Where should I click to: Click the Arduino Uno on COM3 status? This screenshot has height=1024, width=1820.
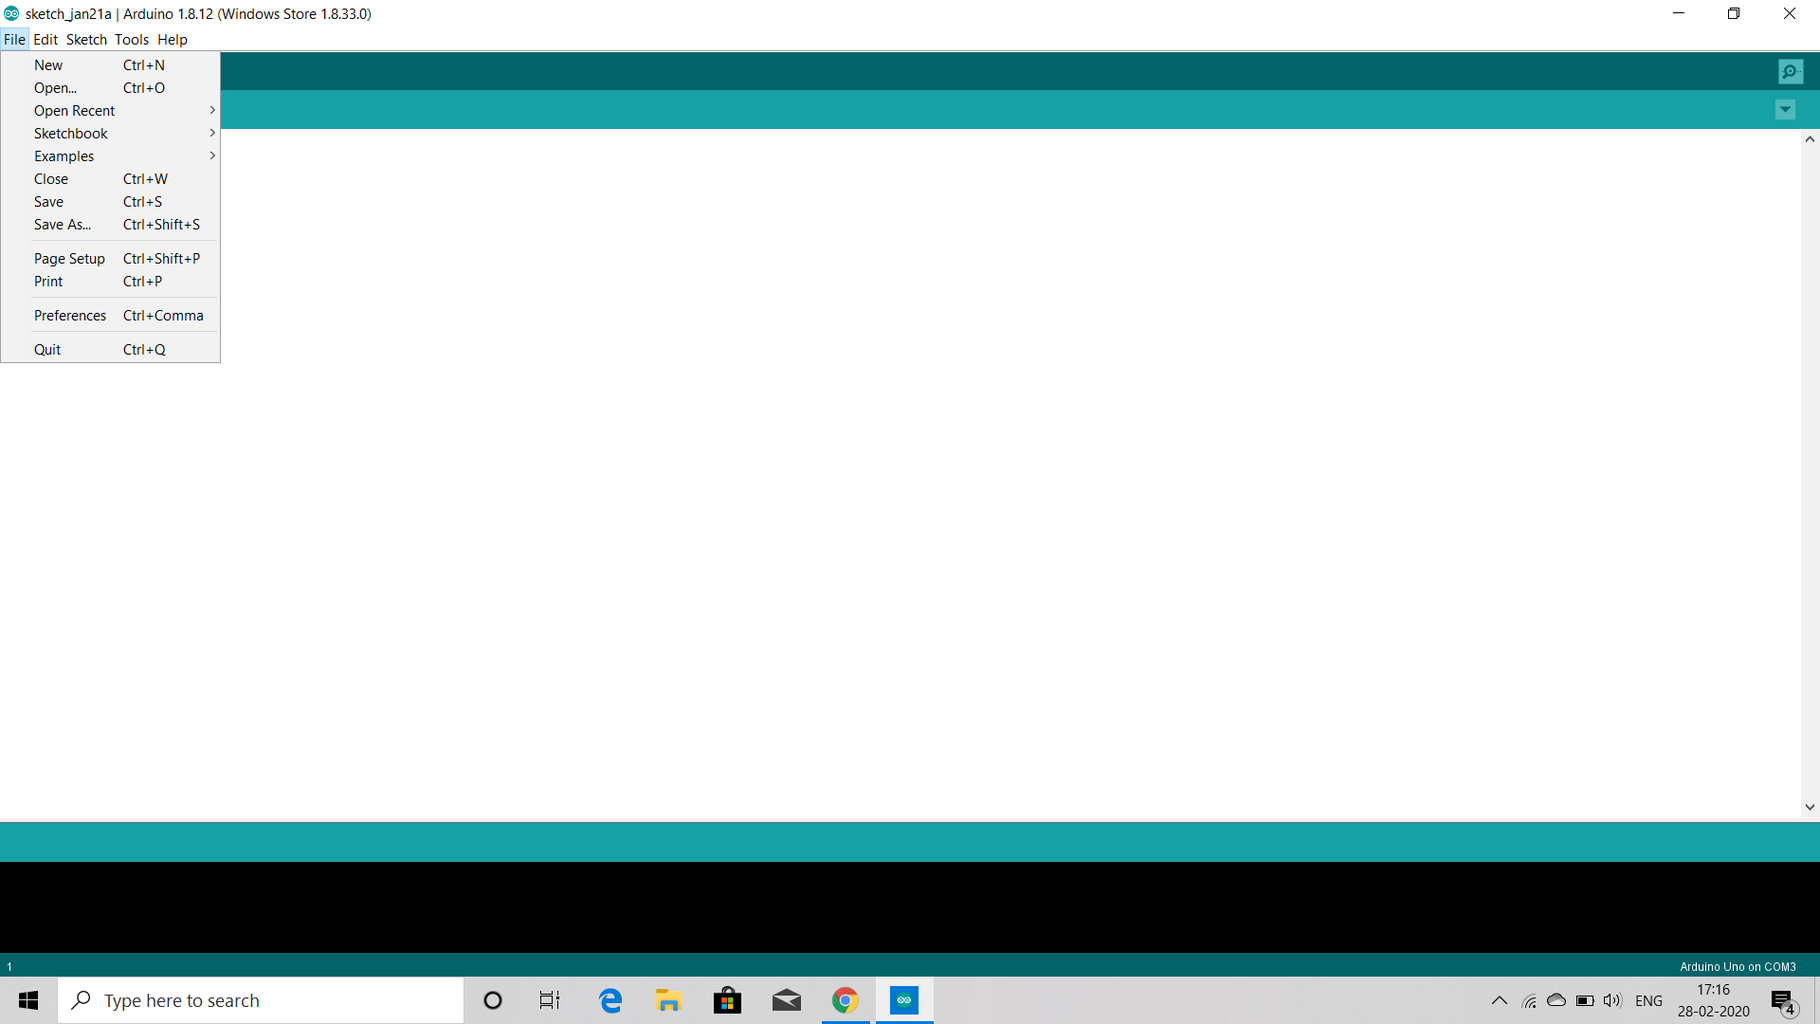(x=1737, y=967)
